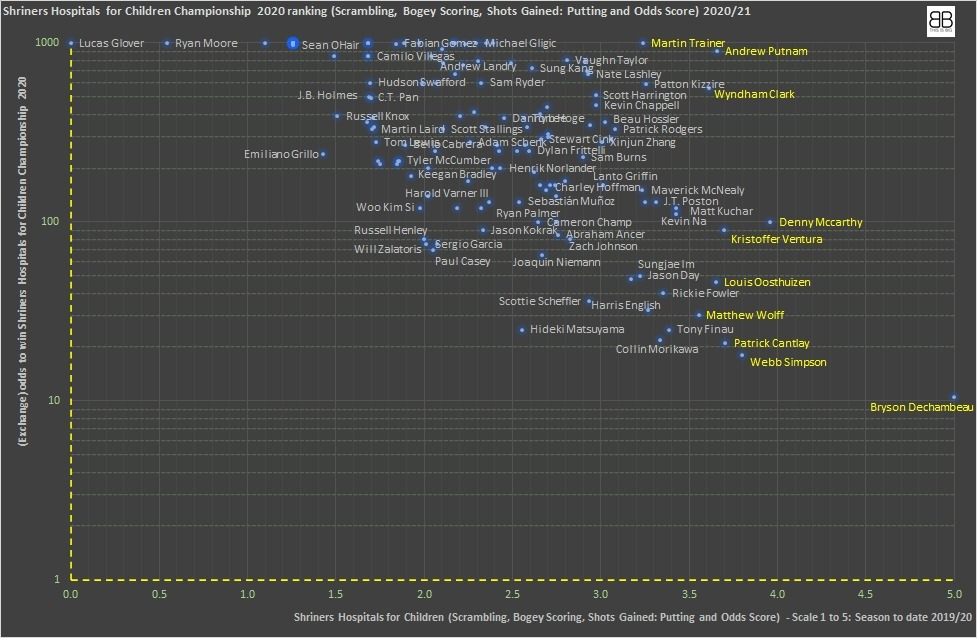Click the 'Jason Day' data label

pyautogui.click(x=673, y=275)
